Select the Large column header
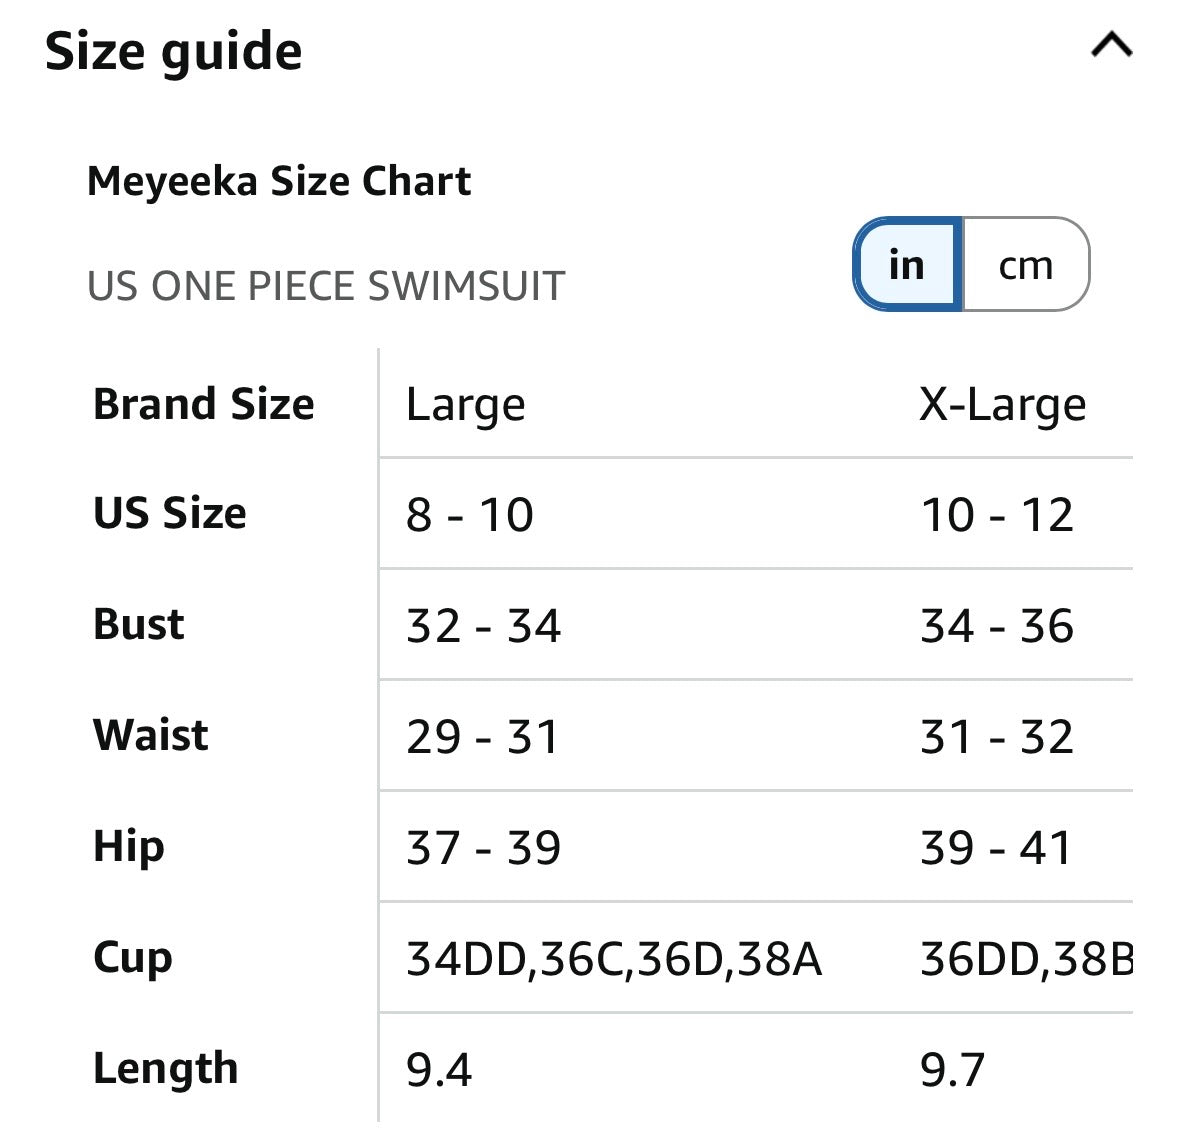The image size is (1178, 1140). [466, 405]
